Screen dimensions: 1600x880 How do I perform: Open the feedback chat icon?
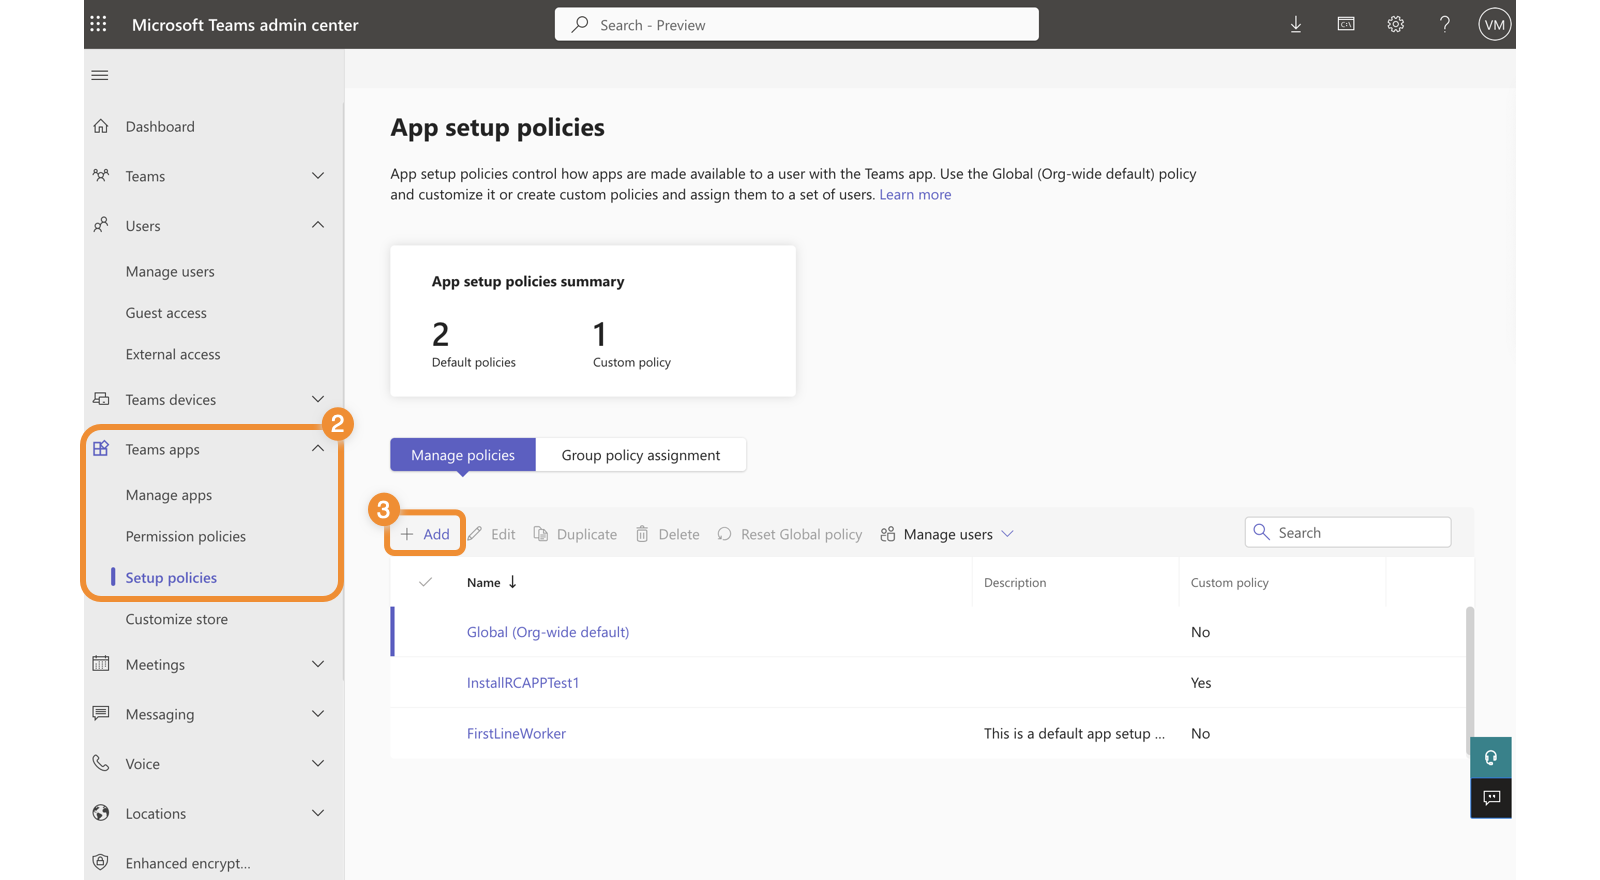pos(1491,798)
